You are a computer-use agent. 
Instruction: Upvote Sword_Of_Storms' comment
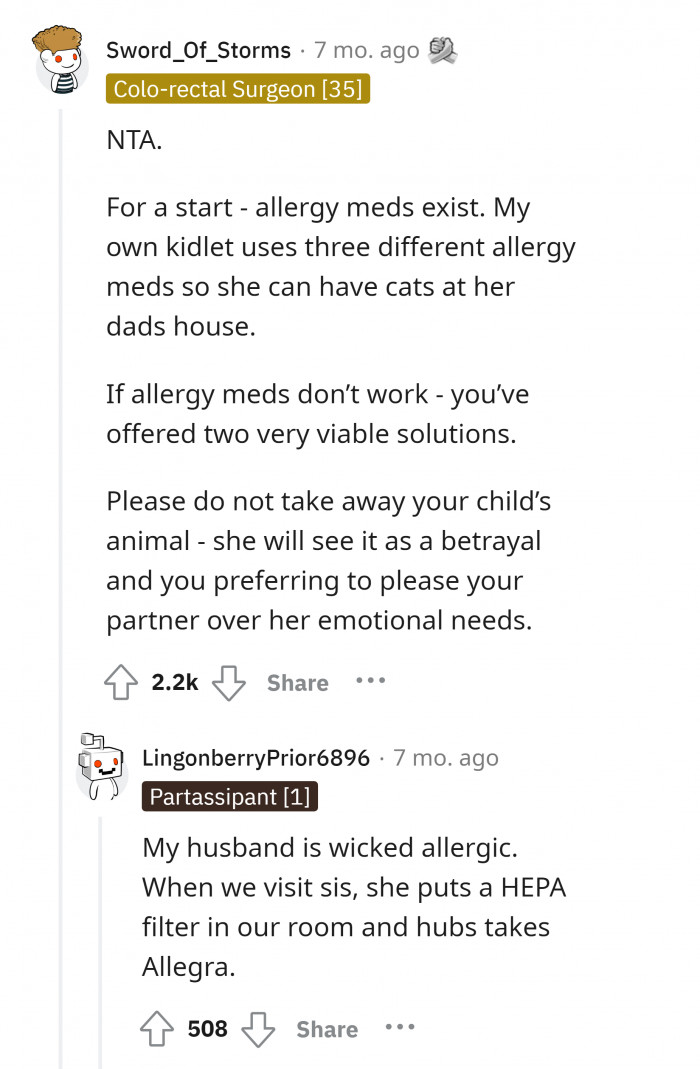click(121, 682)
